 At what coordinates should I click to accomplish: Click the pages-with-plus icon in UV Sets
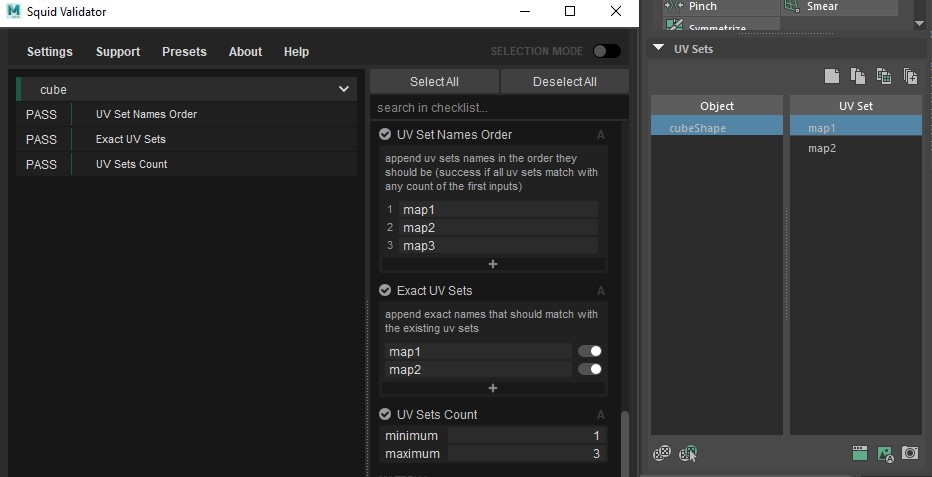tap(910, 76)
